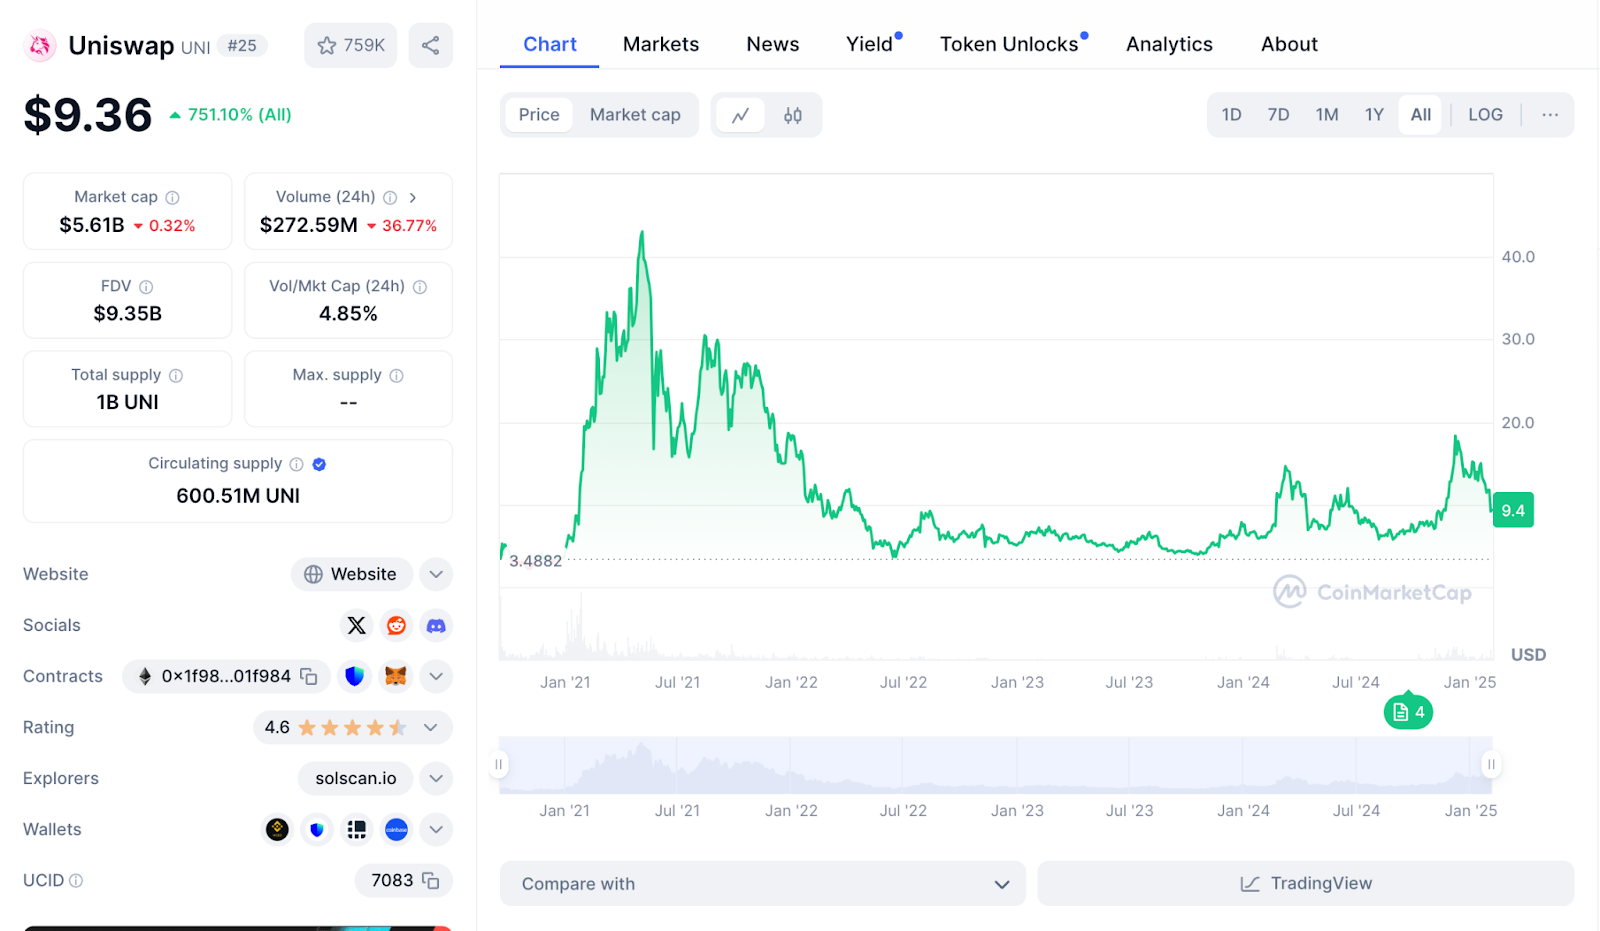1600x931 pixels.
Task: Expand the Explorers dropdown chevron
Action: pos(436,779)
